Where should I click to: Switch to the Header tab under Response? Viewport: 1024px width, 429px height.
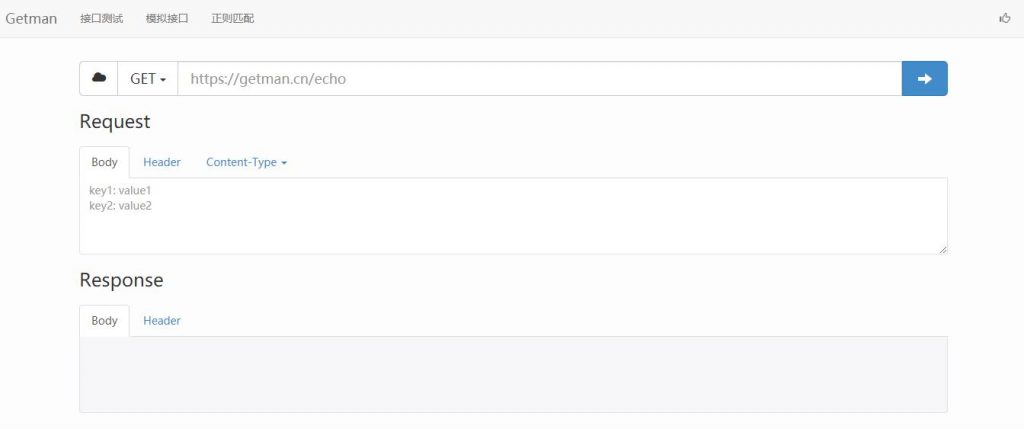click(x=162, y=321)
